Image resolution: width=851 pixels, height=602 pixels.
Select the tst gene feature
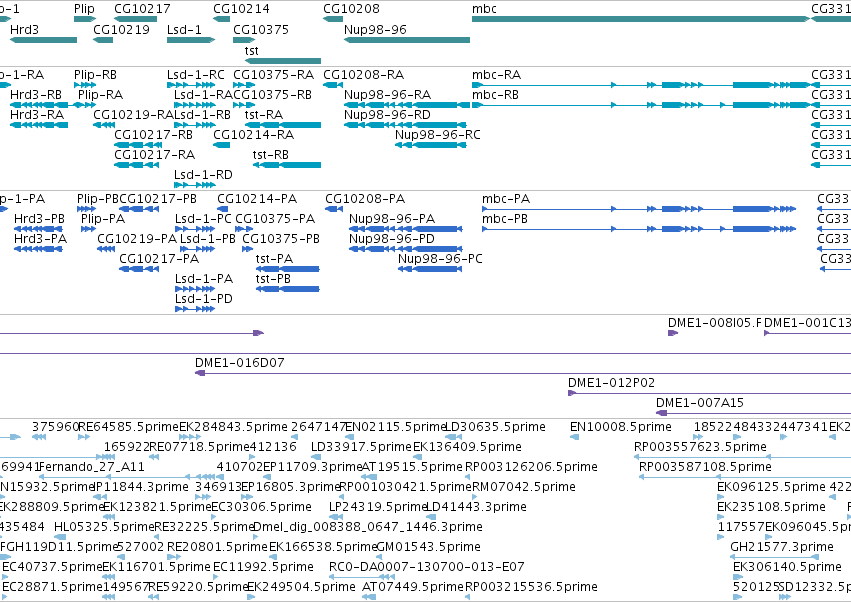click(x=283, y=61)
